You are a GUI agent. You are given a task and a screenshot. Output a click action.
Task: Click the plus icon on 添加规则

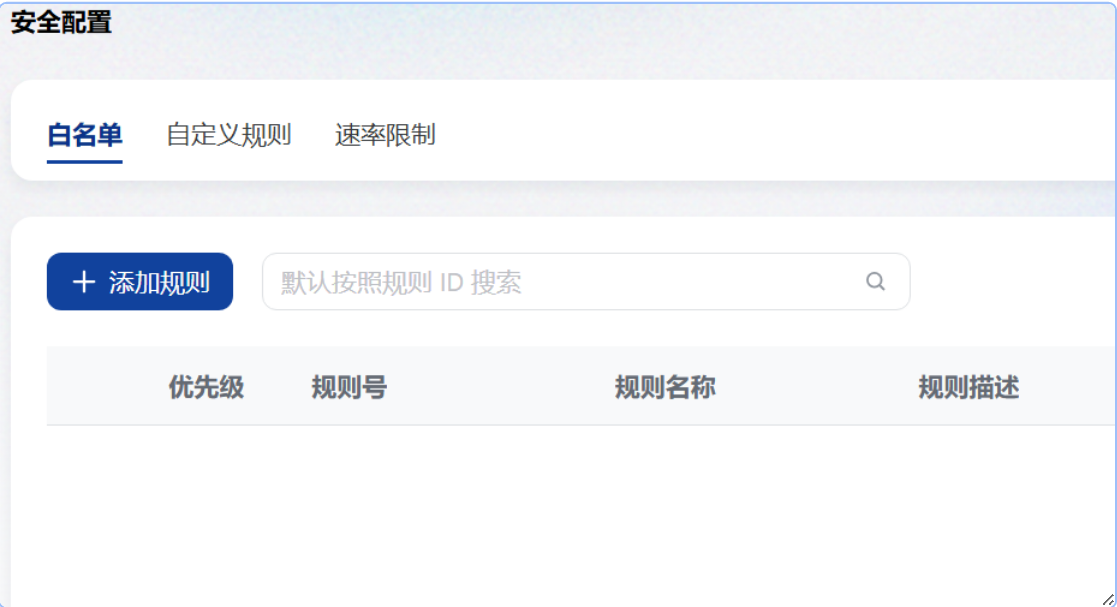84,282
